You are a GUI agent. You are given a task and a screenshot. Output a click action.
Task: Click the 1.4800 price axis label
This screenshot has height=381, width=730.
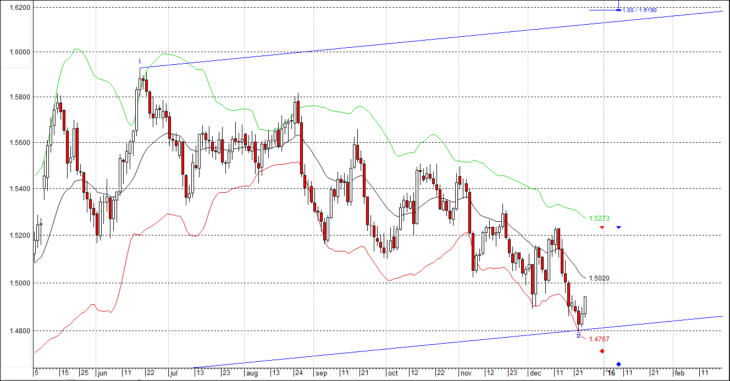20,331
